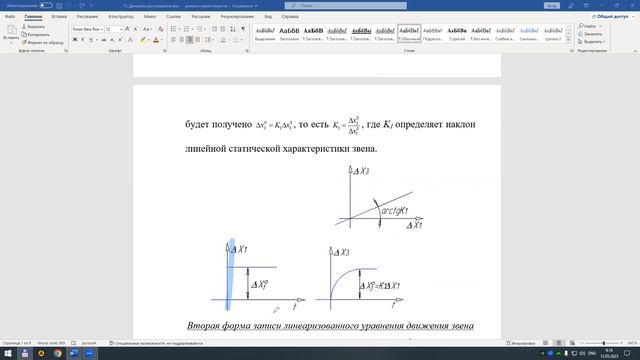Toggle subscript formatting
Viewport: 640px width, 360px height.
112,40
